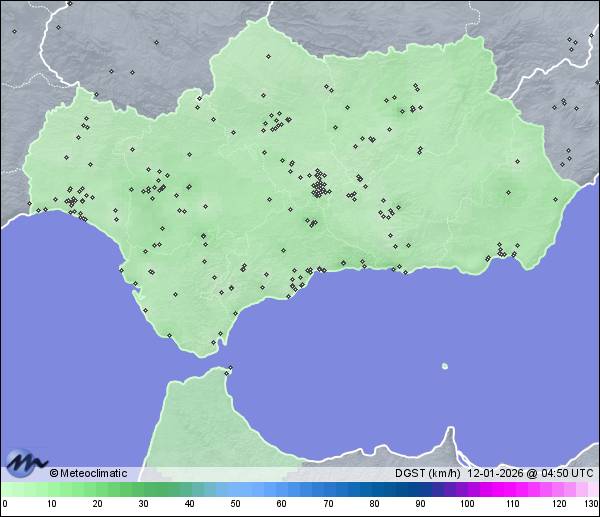Screen dimensions: 600x517
Task: Select the station cluster in the top-right corner
Action: 572,42
